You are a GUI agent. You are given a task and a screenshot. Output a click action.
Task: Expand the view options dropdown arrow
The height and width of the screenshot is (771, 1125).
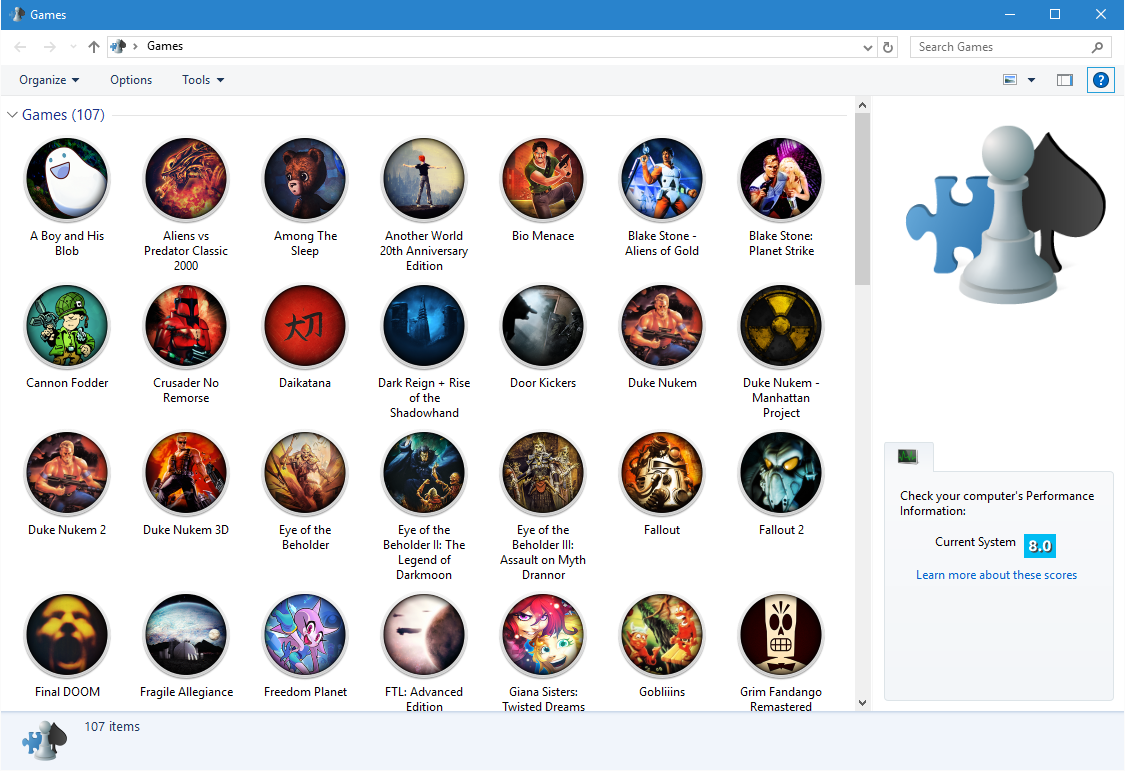(x=1031, y=80)
